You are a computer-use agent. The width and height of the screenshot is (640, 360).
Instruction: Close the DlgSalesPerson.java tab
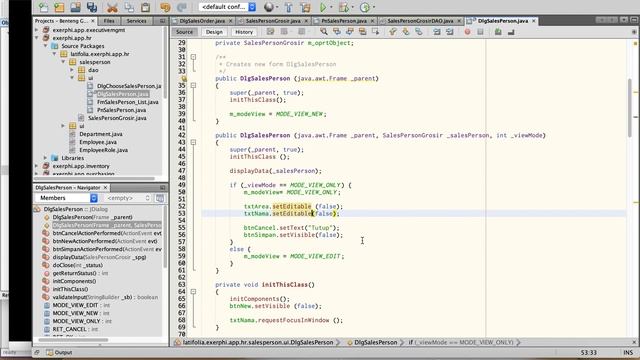coord(533,20)
